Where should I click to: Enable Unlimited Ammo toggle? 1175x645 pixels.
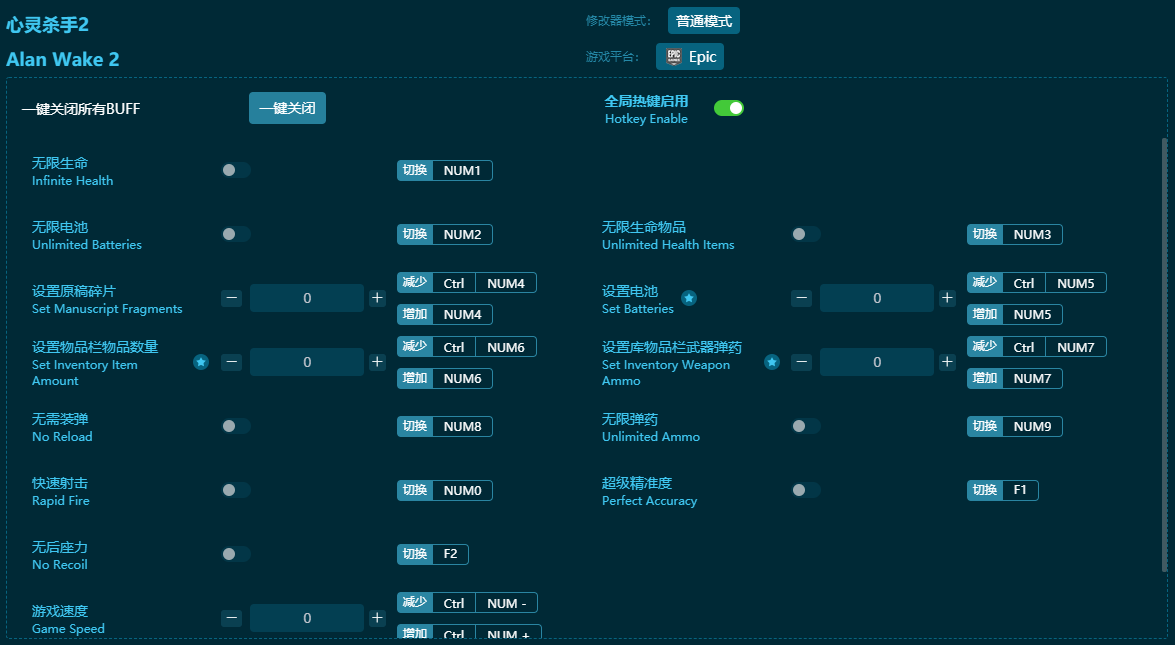pos(806,426)
